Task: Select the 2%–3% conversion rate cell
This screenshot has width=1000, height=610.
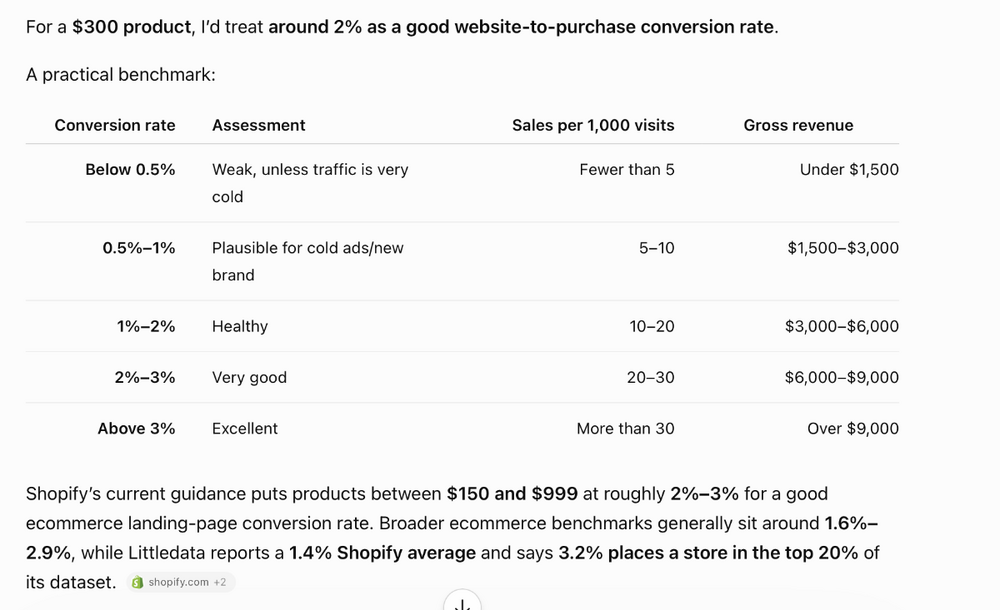Action: click(145, 378)
